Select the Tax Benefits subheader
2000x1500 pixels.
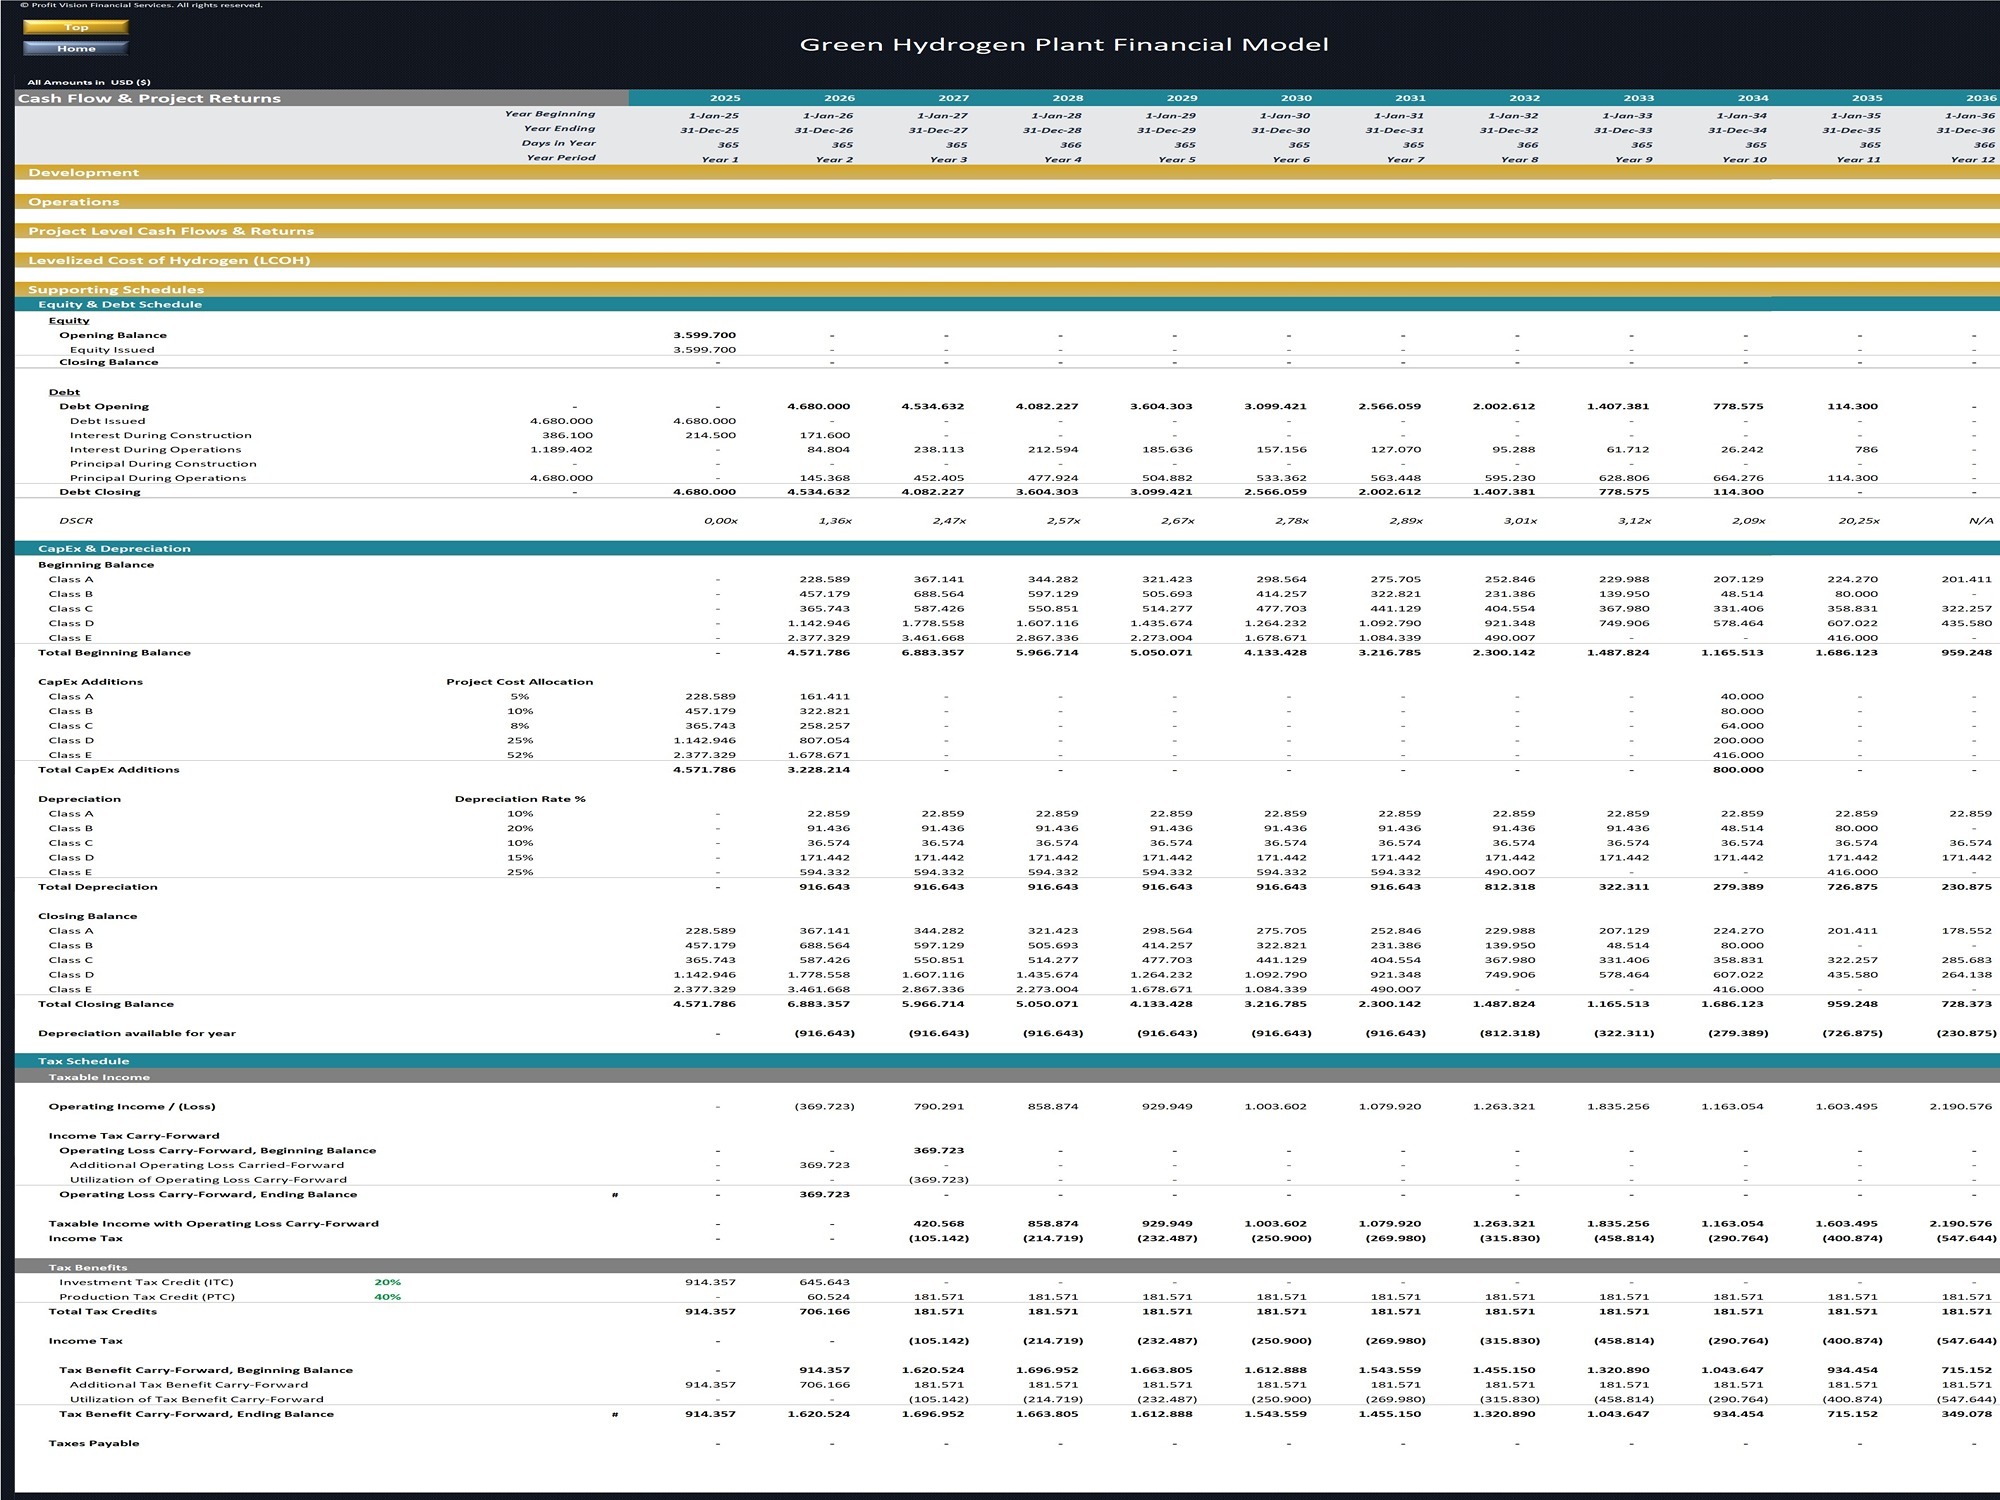(x=1007, y=1267)
